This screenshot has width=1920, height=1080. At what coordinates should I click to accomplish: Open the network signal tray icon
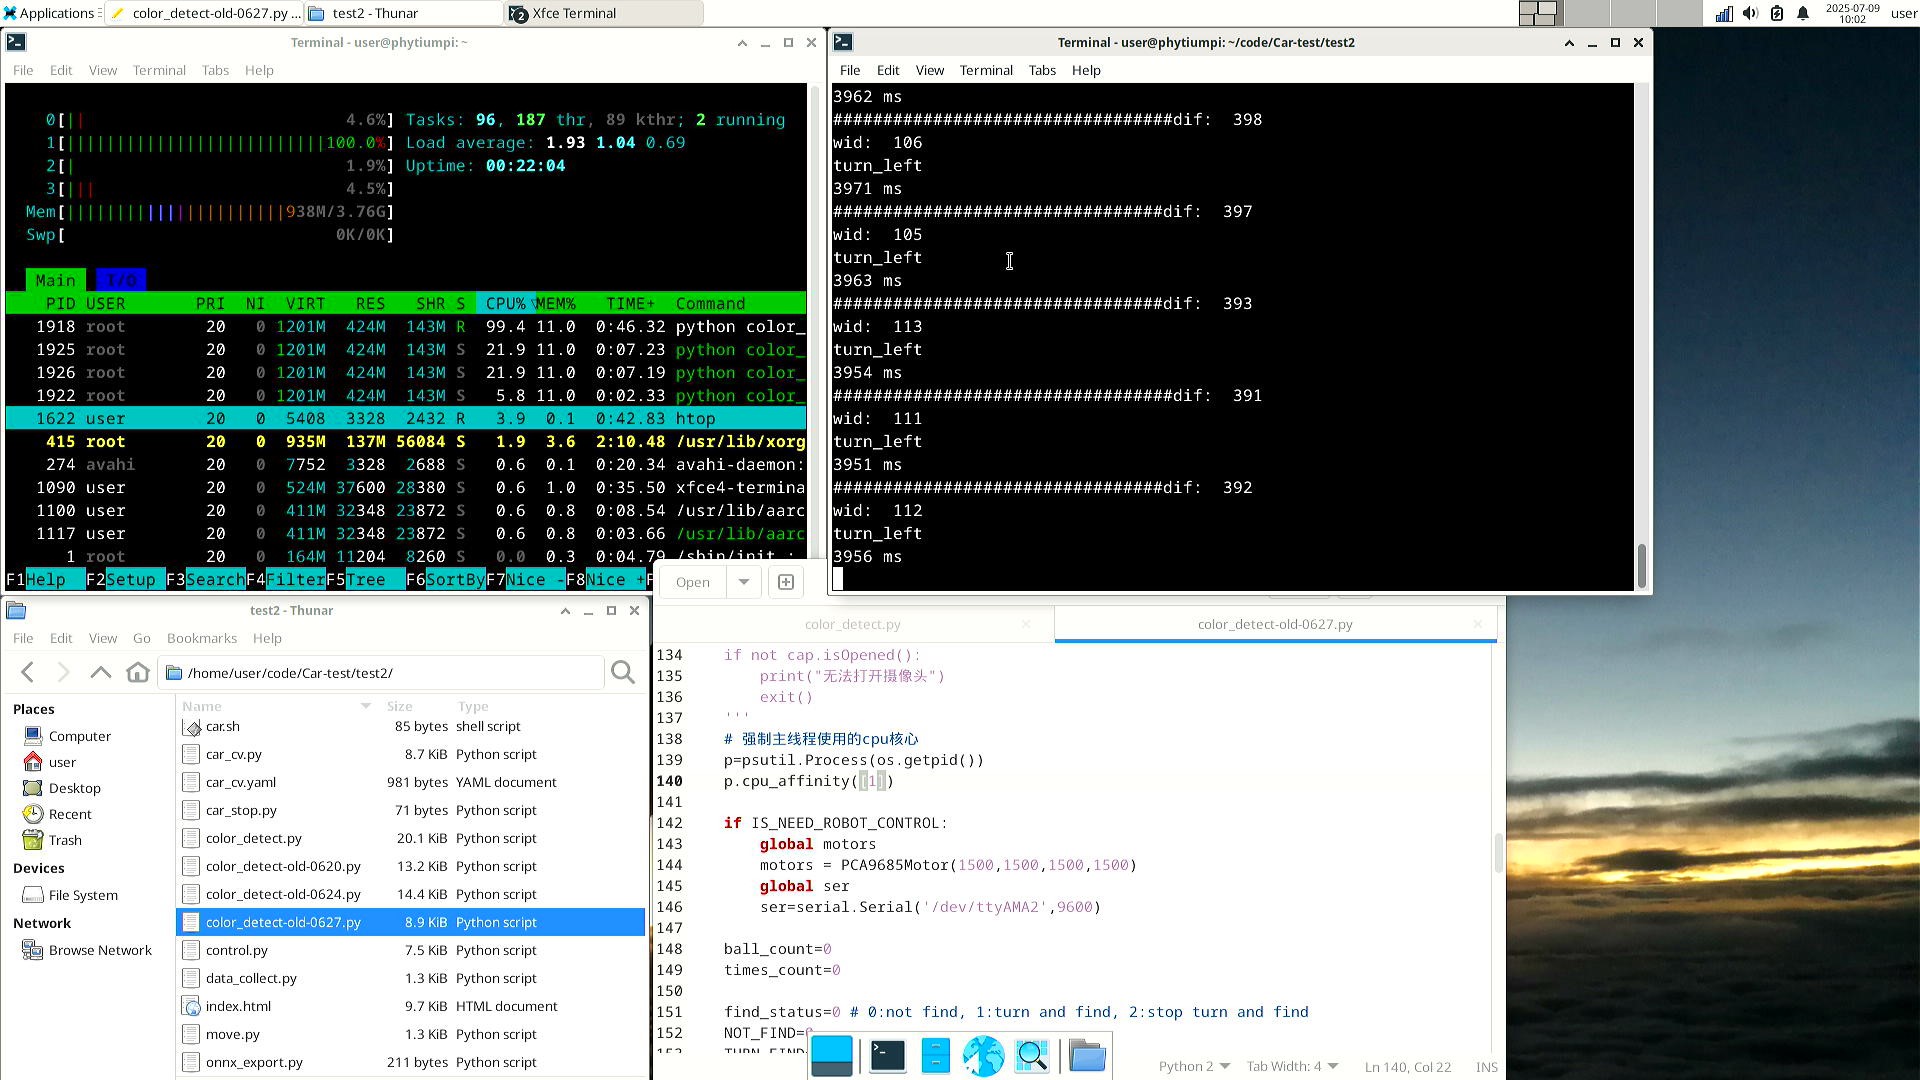(x=1724, y=13)
